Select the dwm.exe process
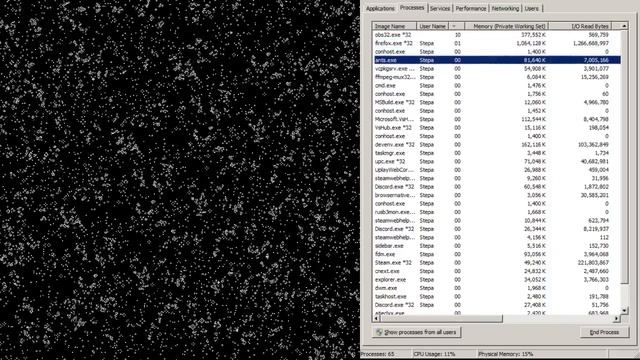The width and height of the screenshot is (640, 360). (497, 288)
